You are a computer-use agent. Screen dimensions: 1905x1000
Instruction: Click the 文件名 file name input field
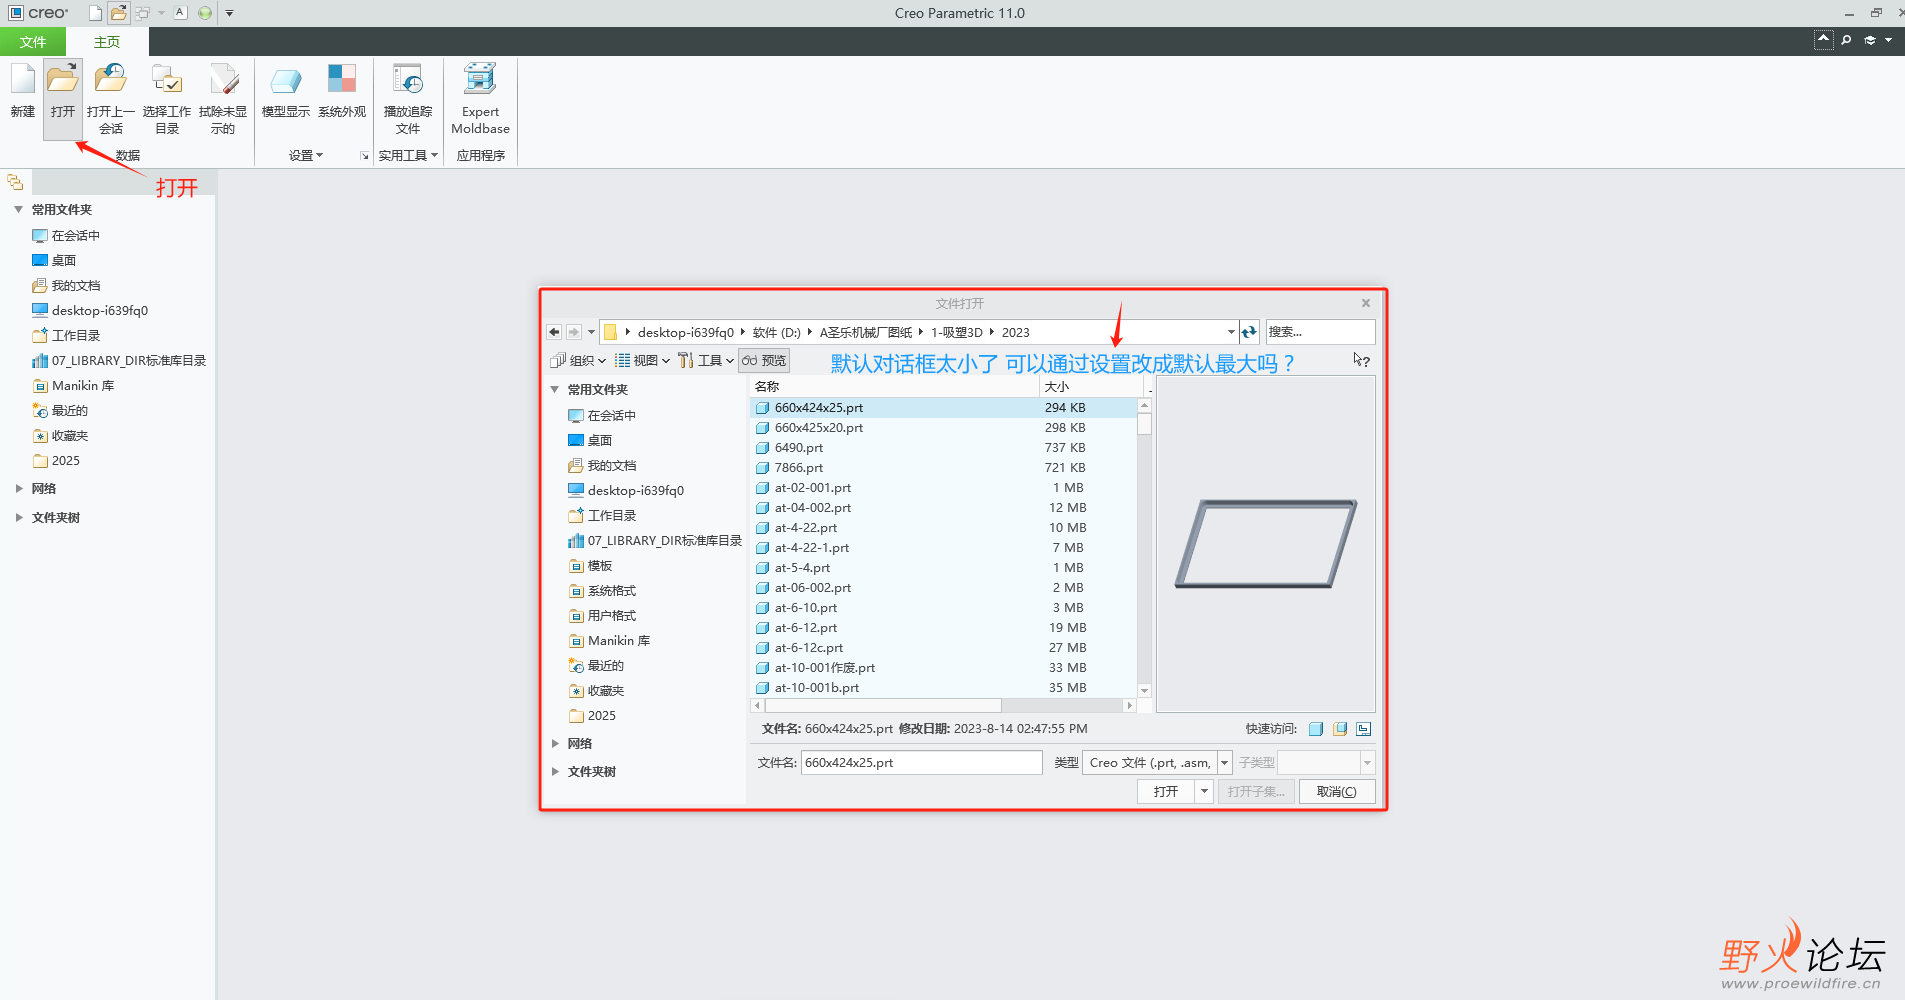(921, 763)
